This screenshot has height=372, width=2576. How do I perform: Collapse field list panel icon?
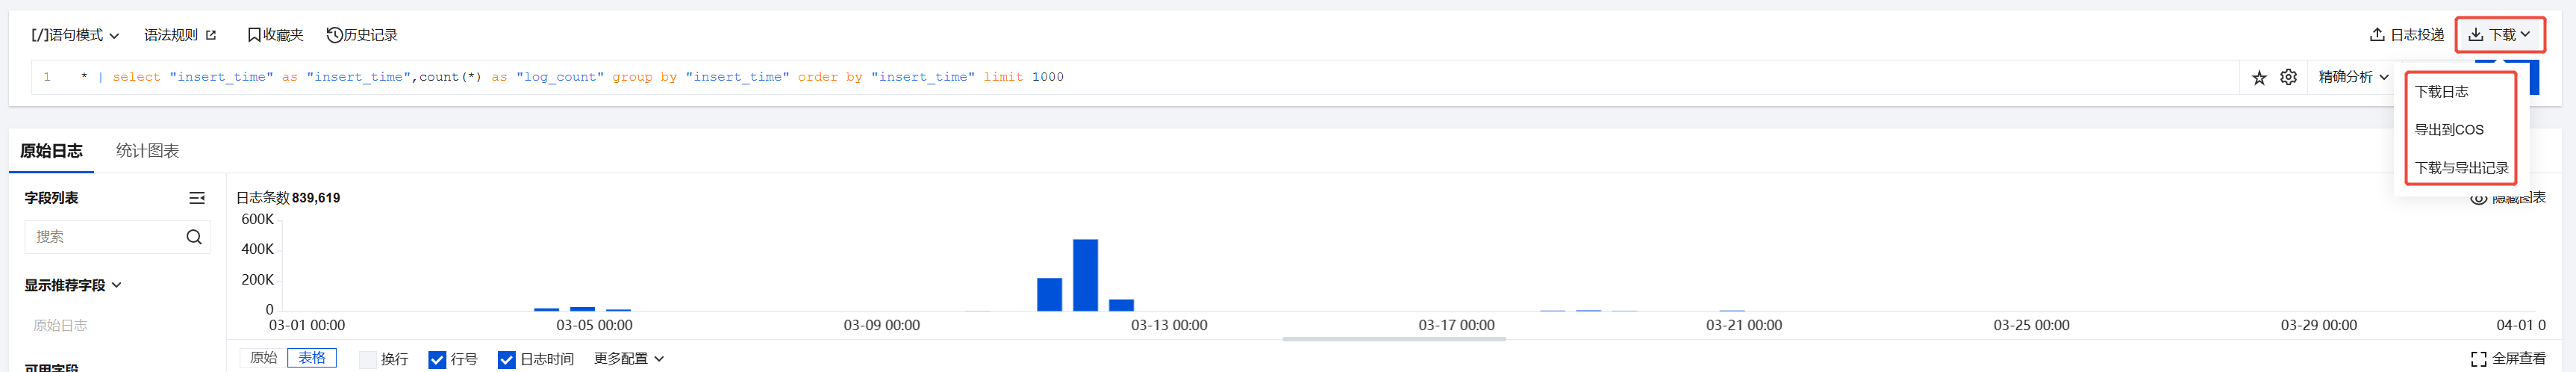pyautogui.click(x=197, y=198)
